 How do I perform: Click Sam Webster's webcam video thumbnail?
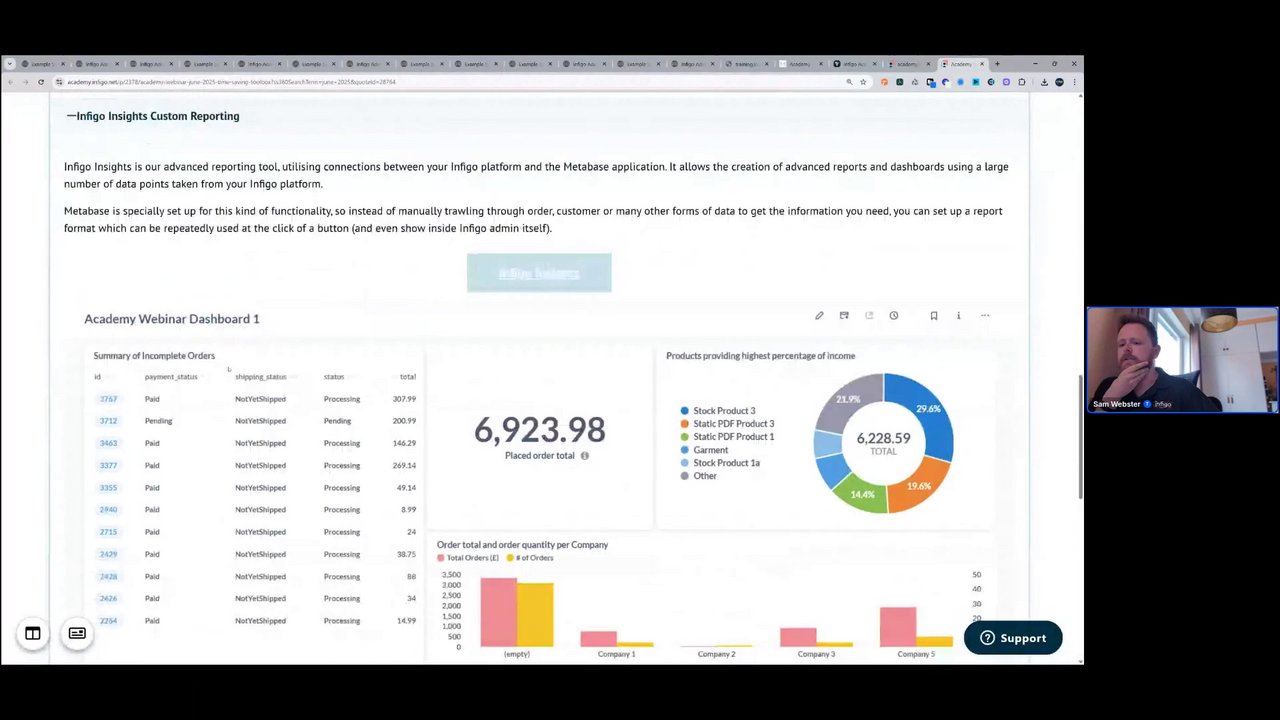pyautogui.click(x=1182, y=360)
